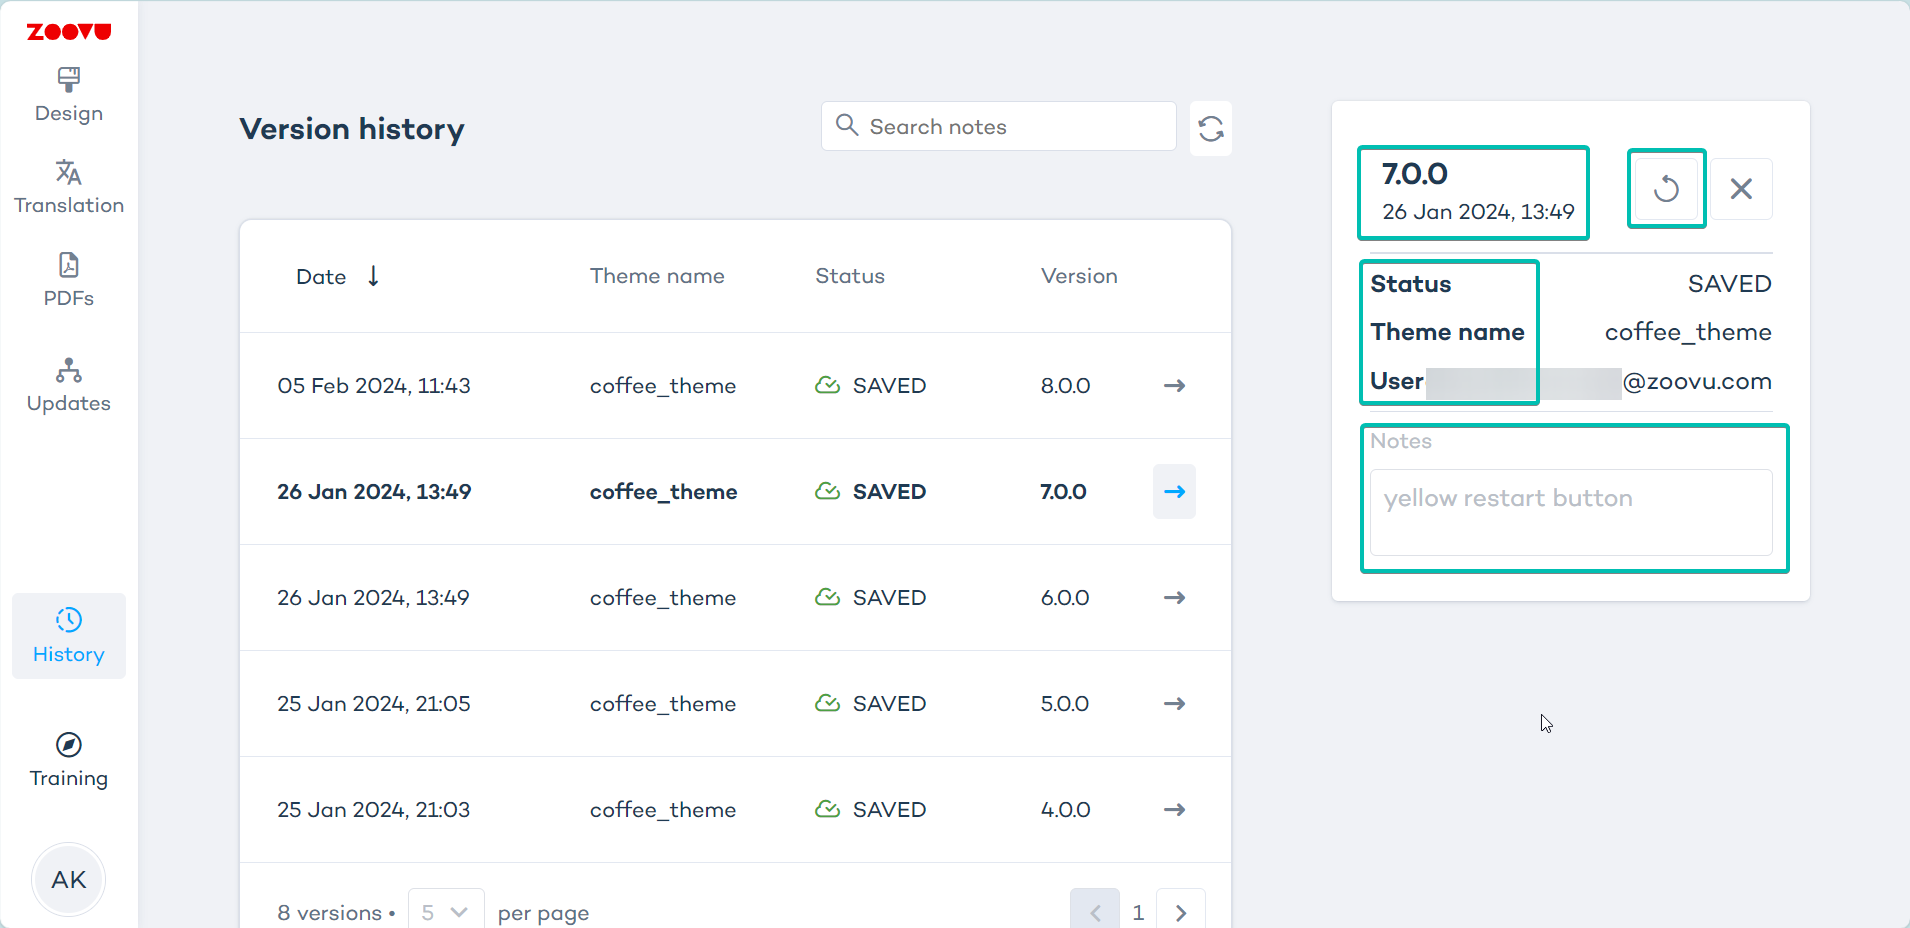Refresh the version history list
Screen dimensions: 1910x928
(x=1210, y=128)
